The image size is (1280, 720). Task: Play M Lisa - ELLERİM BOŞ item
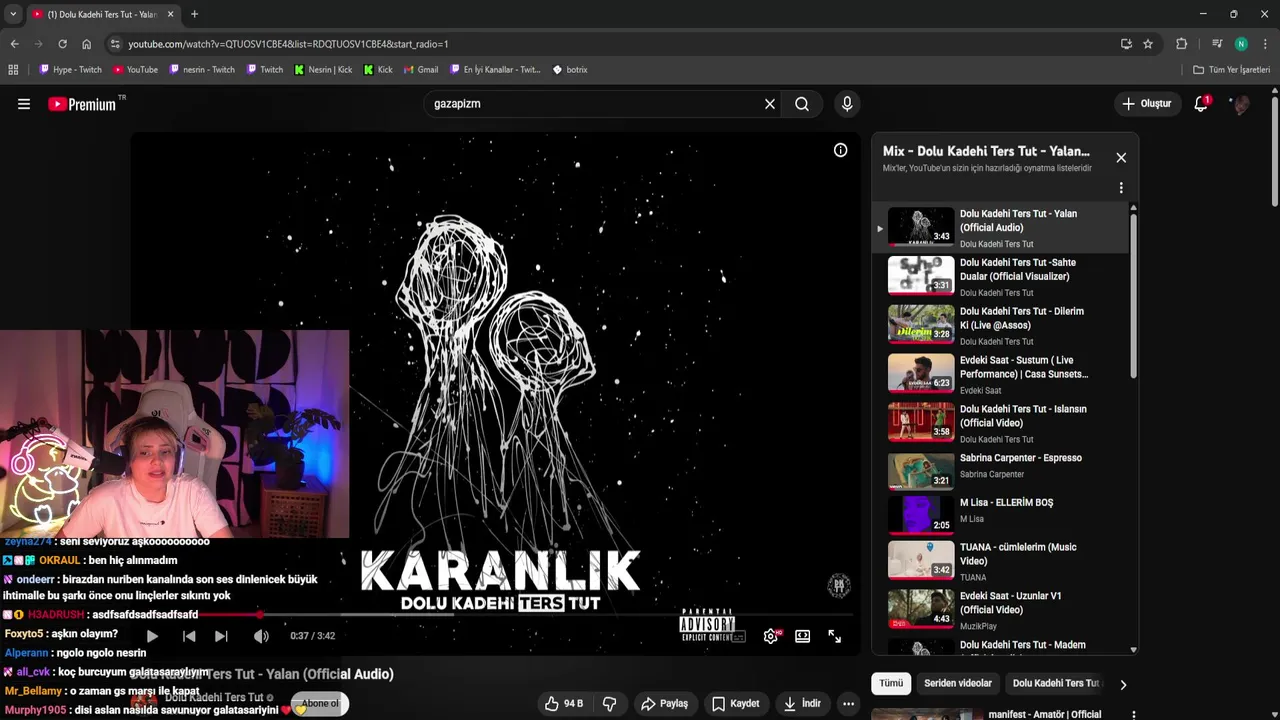(x=1000, y=515)
